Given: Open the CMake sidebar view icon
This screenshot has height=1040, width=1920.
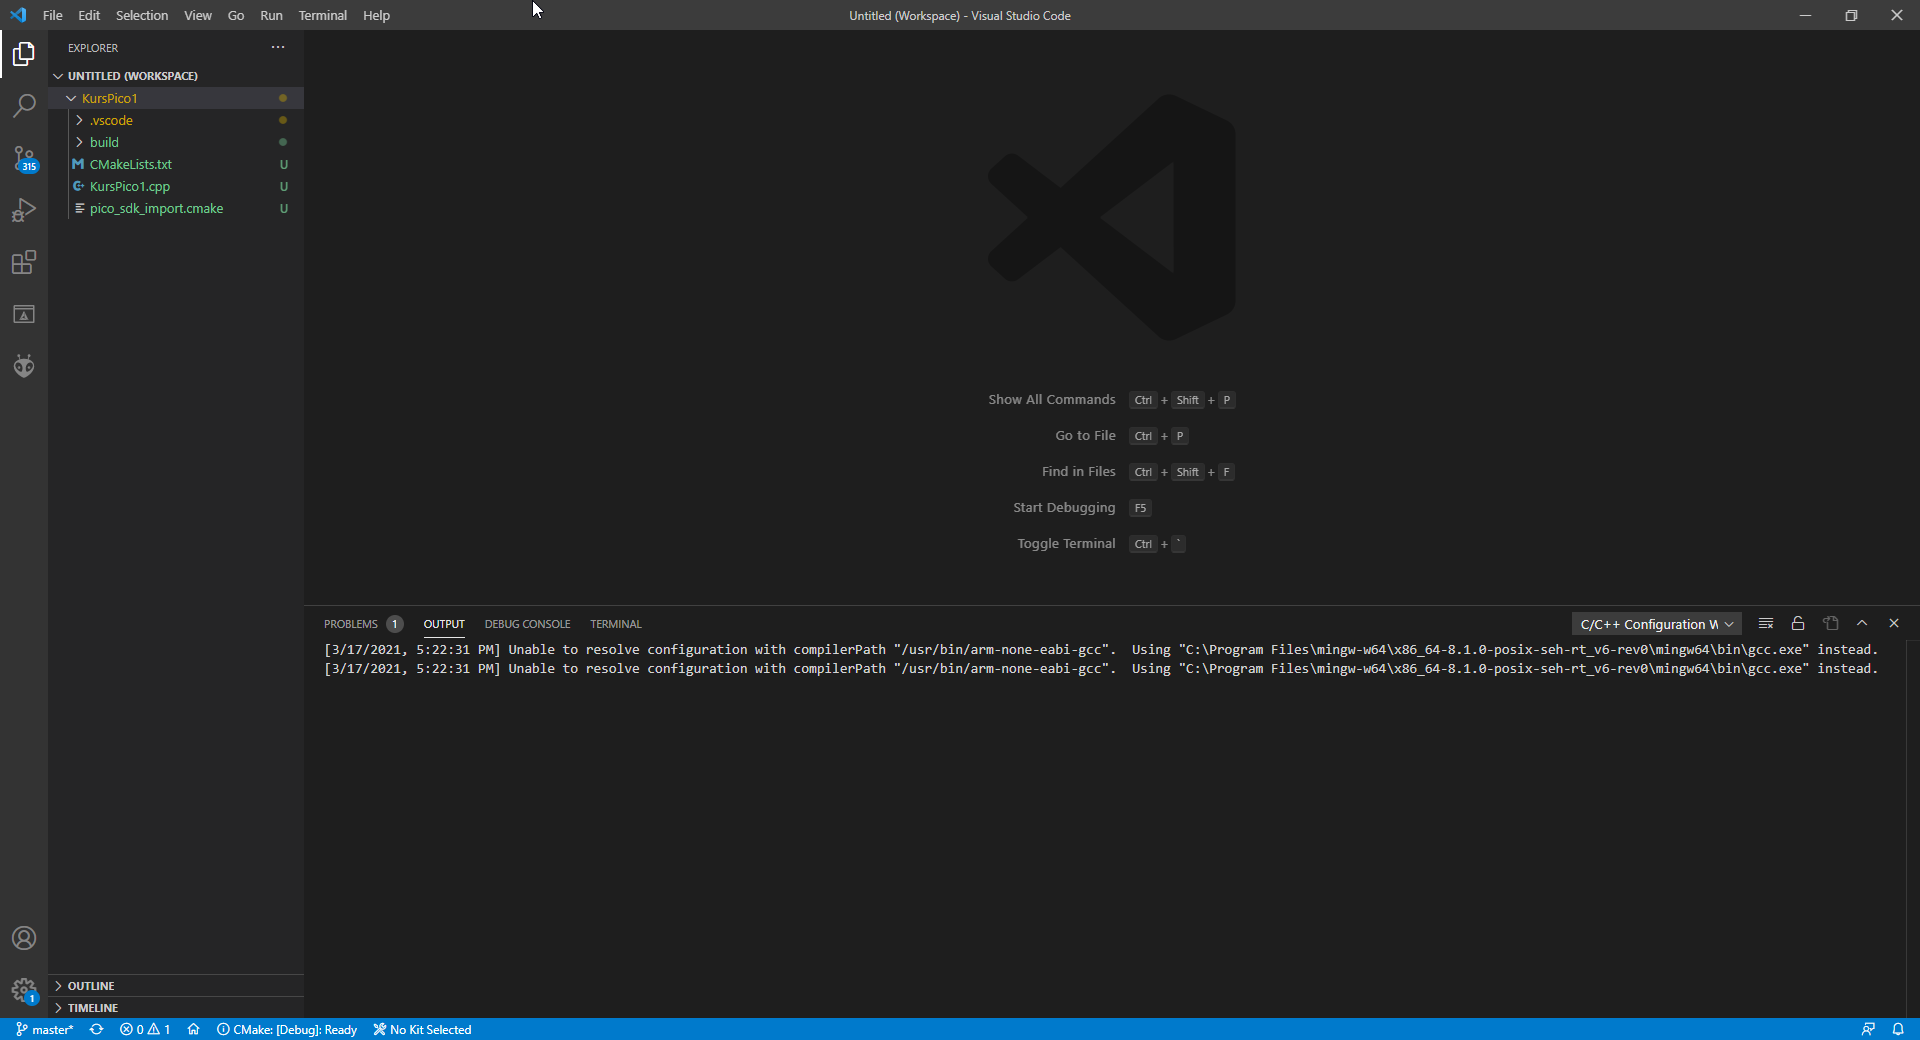Looking at the screenshot, I should pos(24,314).
